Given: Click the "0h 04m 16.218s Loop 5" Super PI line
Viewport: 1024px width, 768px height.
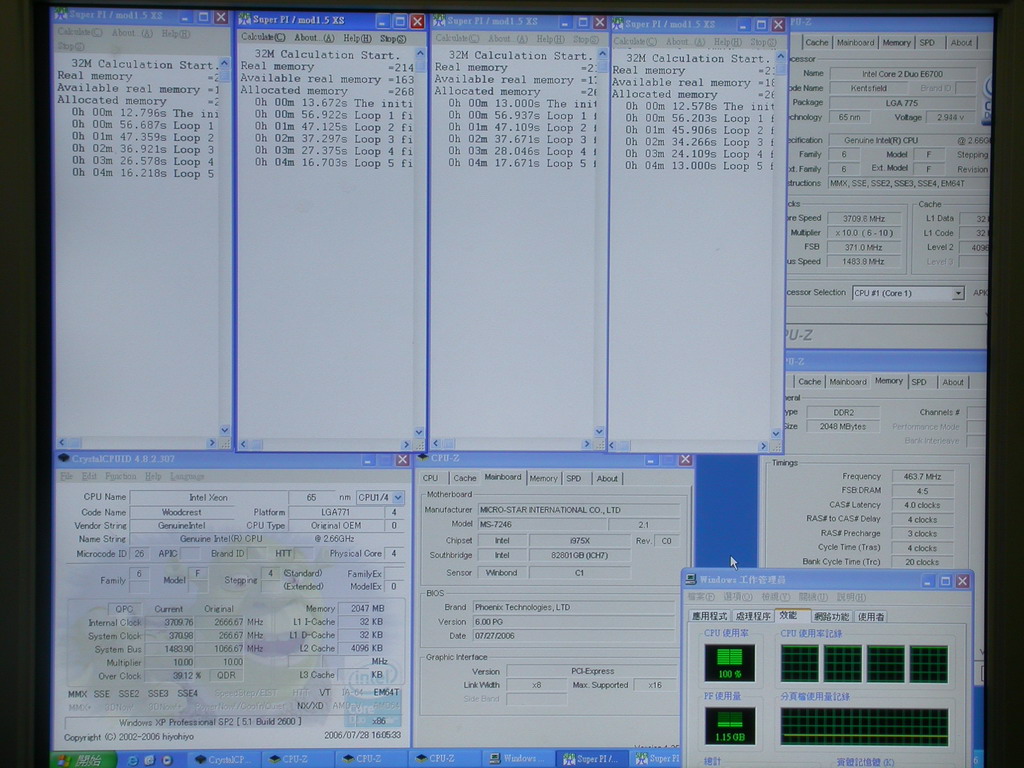Looking at the screenshot, I should click(x=143, y=173).
